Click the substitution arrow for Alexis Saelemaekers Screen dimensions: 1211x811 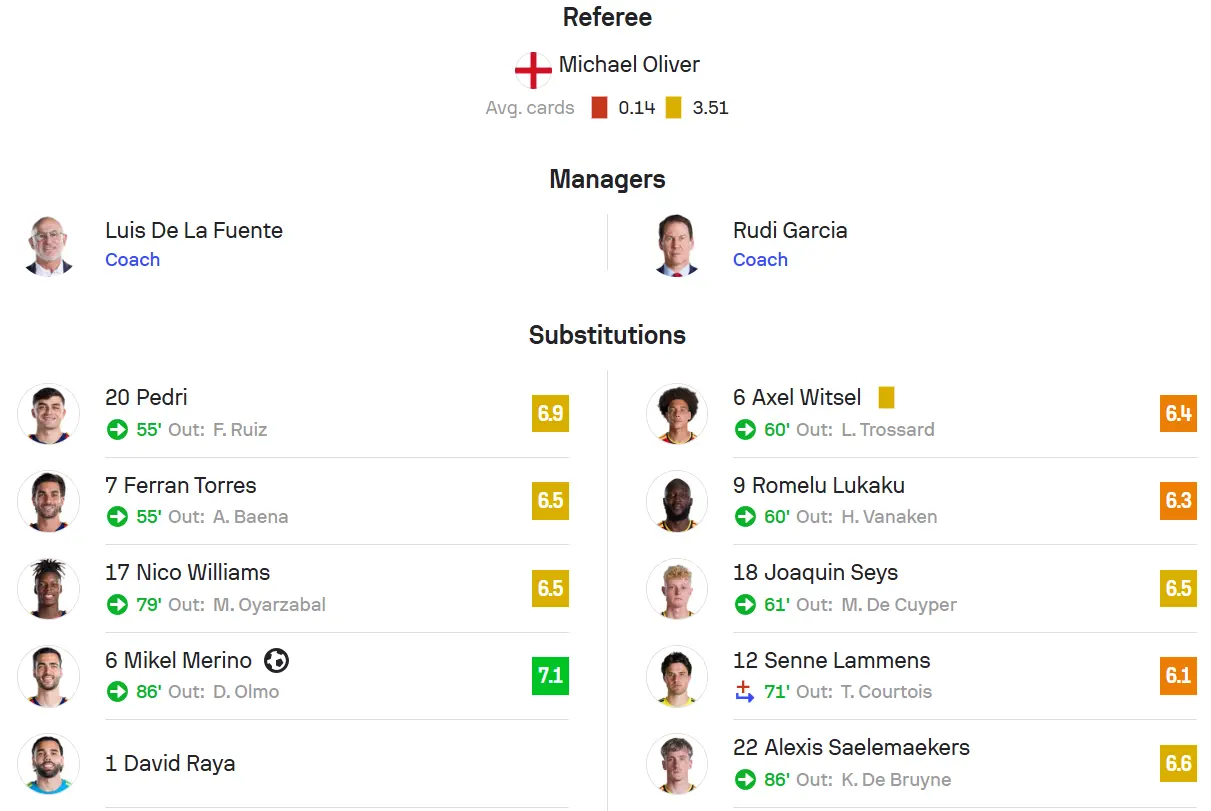pyautogui.click(x=745, y=779)
